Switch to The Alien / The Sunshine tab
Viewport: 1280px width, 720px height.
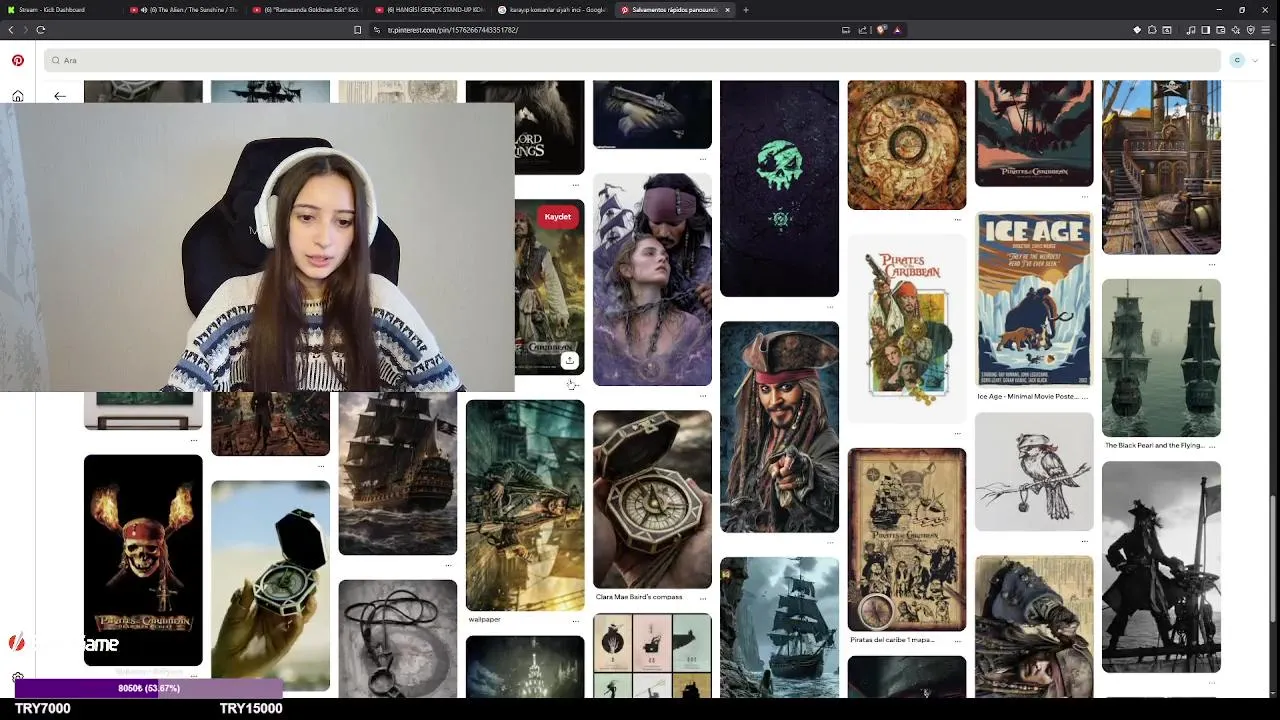click(183, 10)
